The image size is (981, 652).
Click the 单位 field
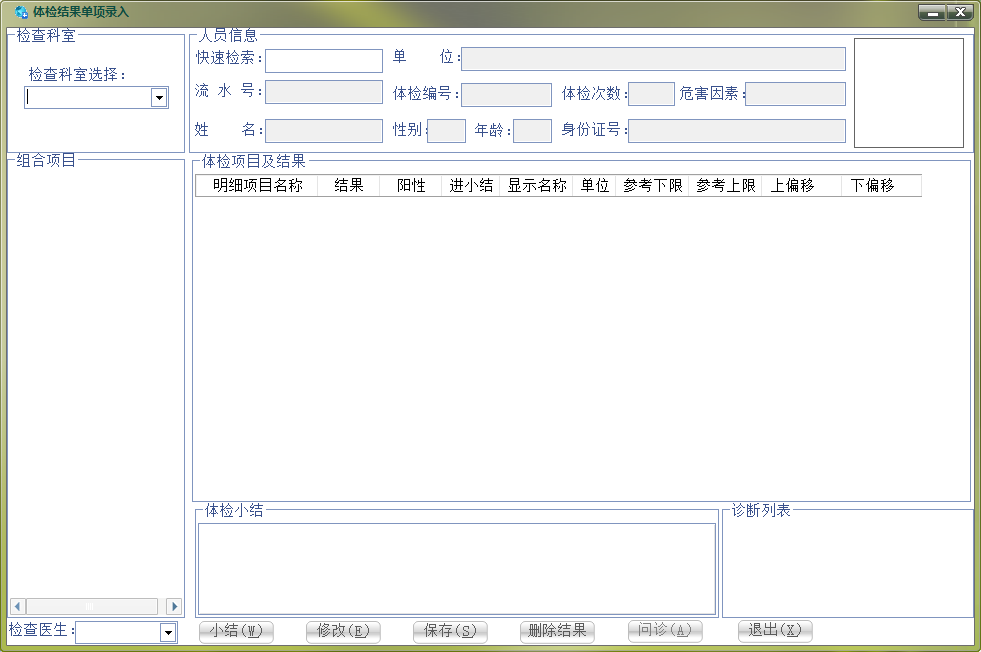point(653,59)
